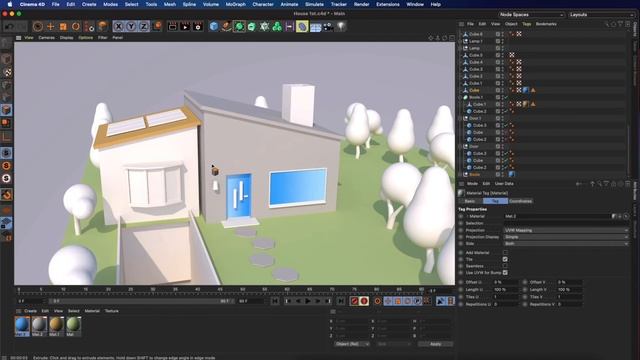Open the Projection Display dropdown
This screenshot has height=360, width=640.
click(x=566, y=237)
